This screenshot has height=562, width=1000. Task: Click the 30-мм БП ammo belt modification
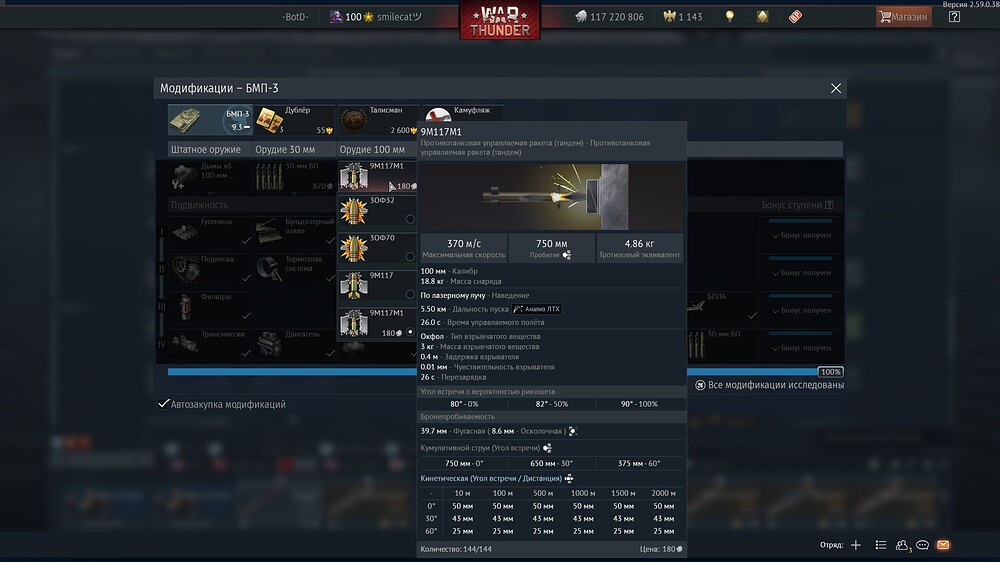pyautogui.click(x=294, y=176)
